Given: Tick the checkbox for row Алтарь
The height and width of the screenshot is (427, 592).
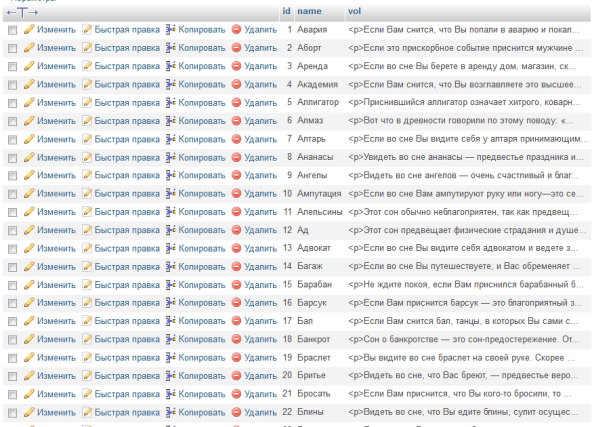Looking at the screenshot, I should click(12, 139).
